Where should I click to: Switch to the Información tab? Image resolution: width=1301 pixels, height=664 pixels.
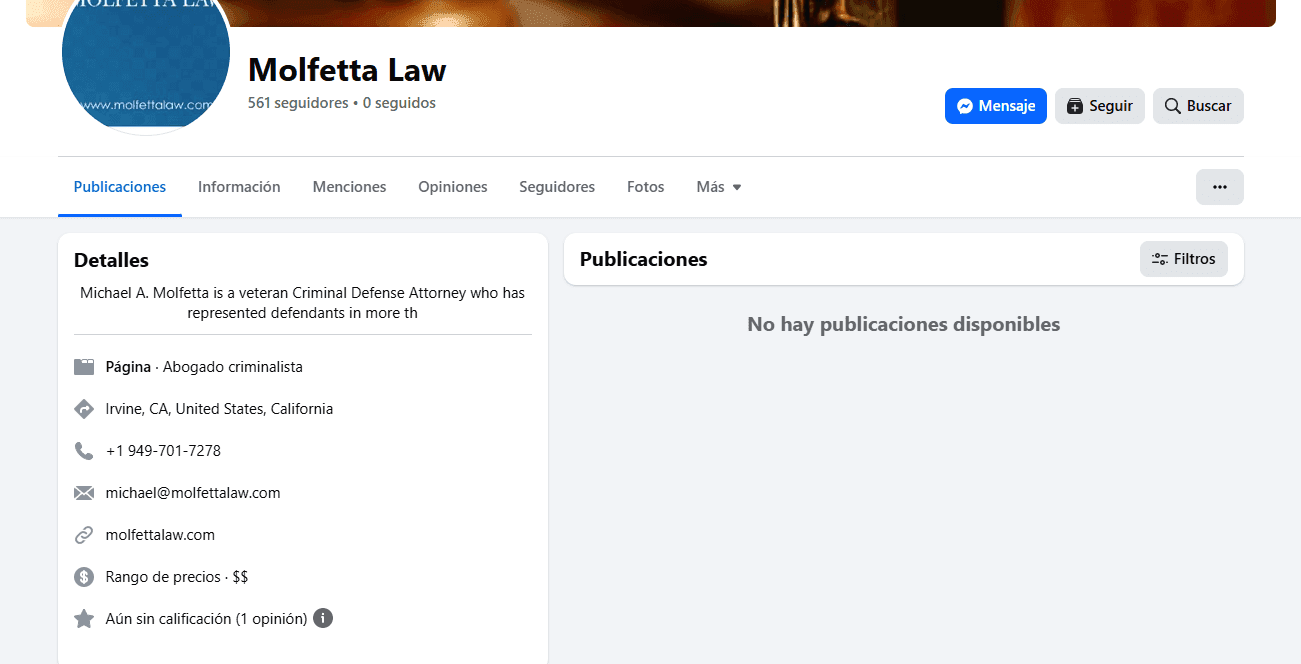point(239,187)
